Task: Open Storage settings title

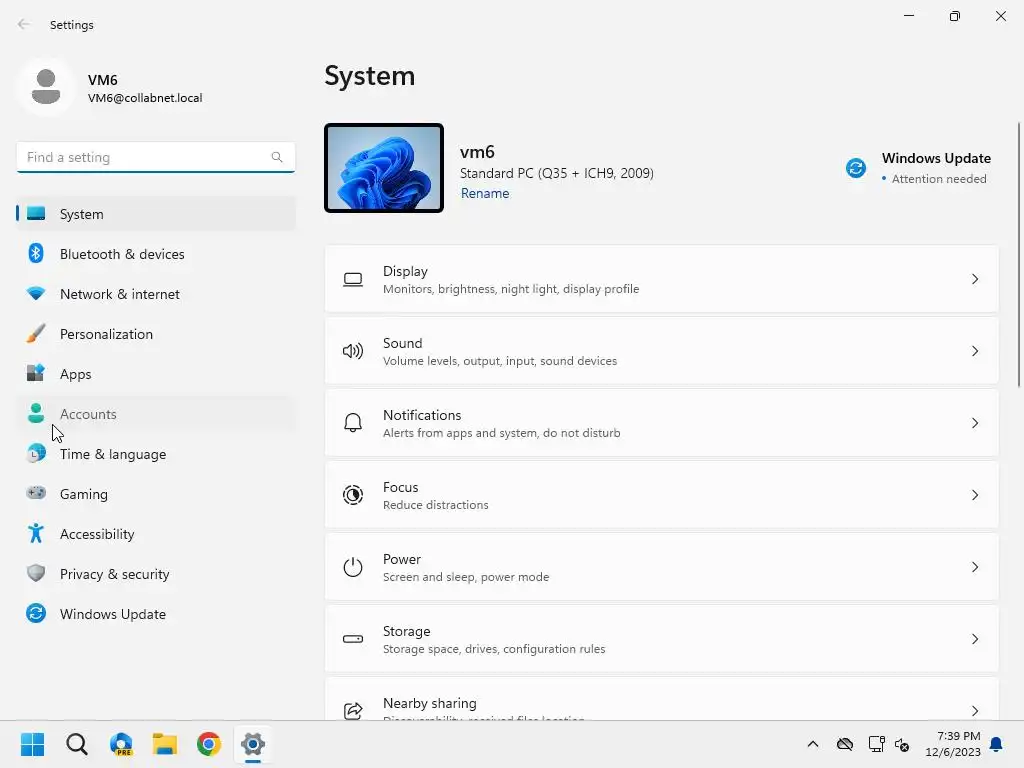Action: (x=406, y=632)
